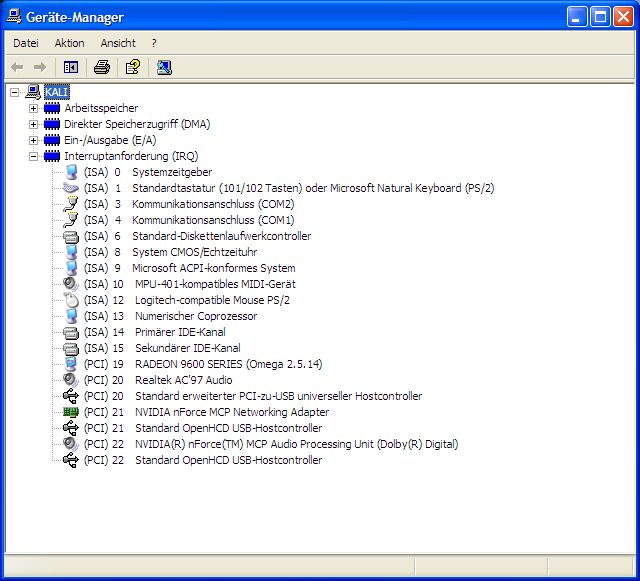Click the Logitech mouse icon
The height and width of the screenshot is (581, 640).
(x=71, y=300)
